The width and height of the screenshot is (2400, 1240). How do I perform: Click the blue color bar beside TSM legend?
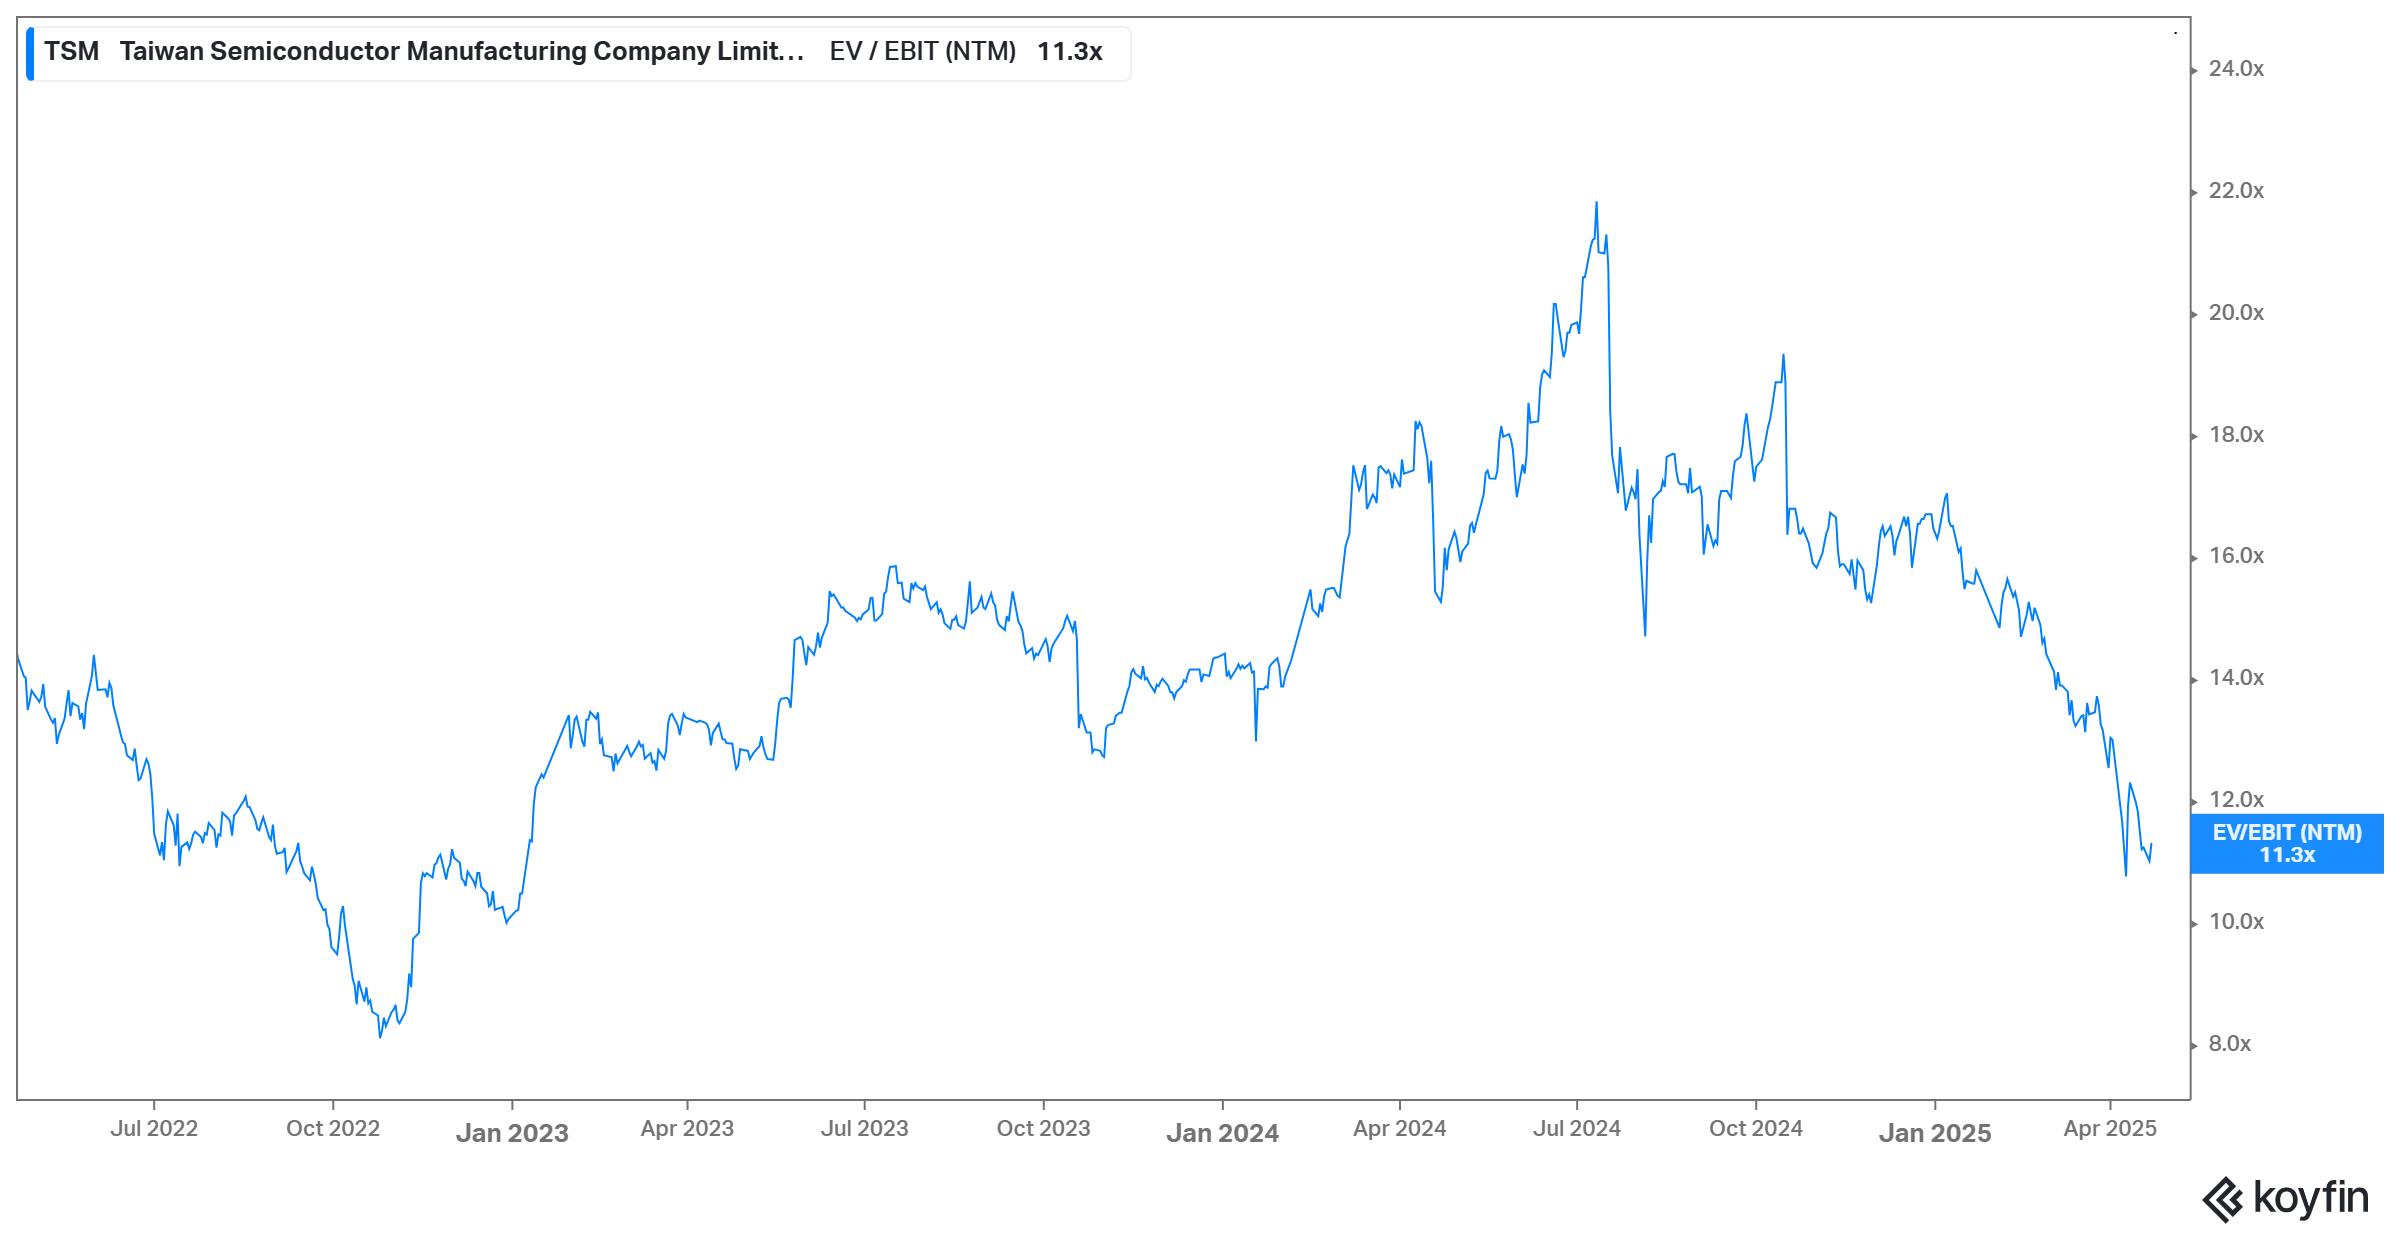point(30,53)
